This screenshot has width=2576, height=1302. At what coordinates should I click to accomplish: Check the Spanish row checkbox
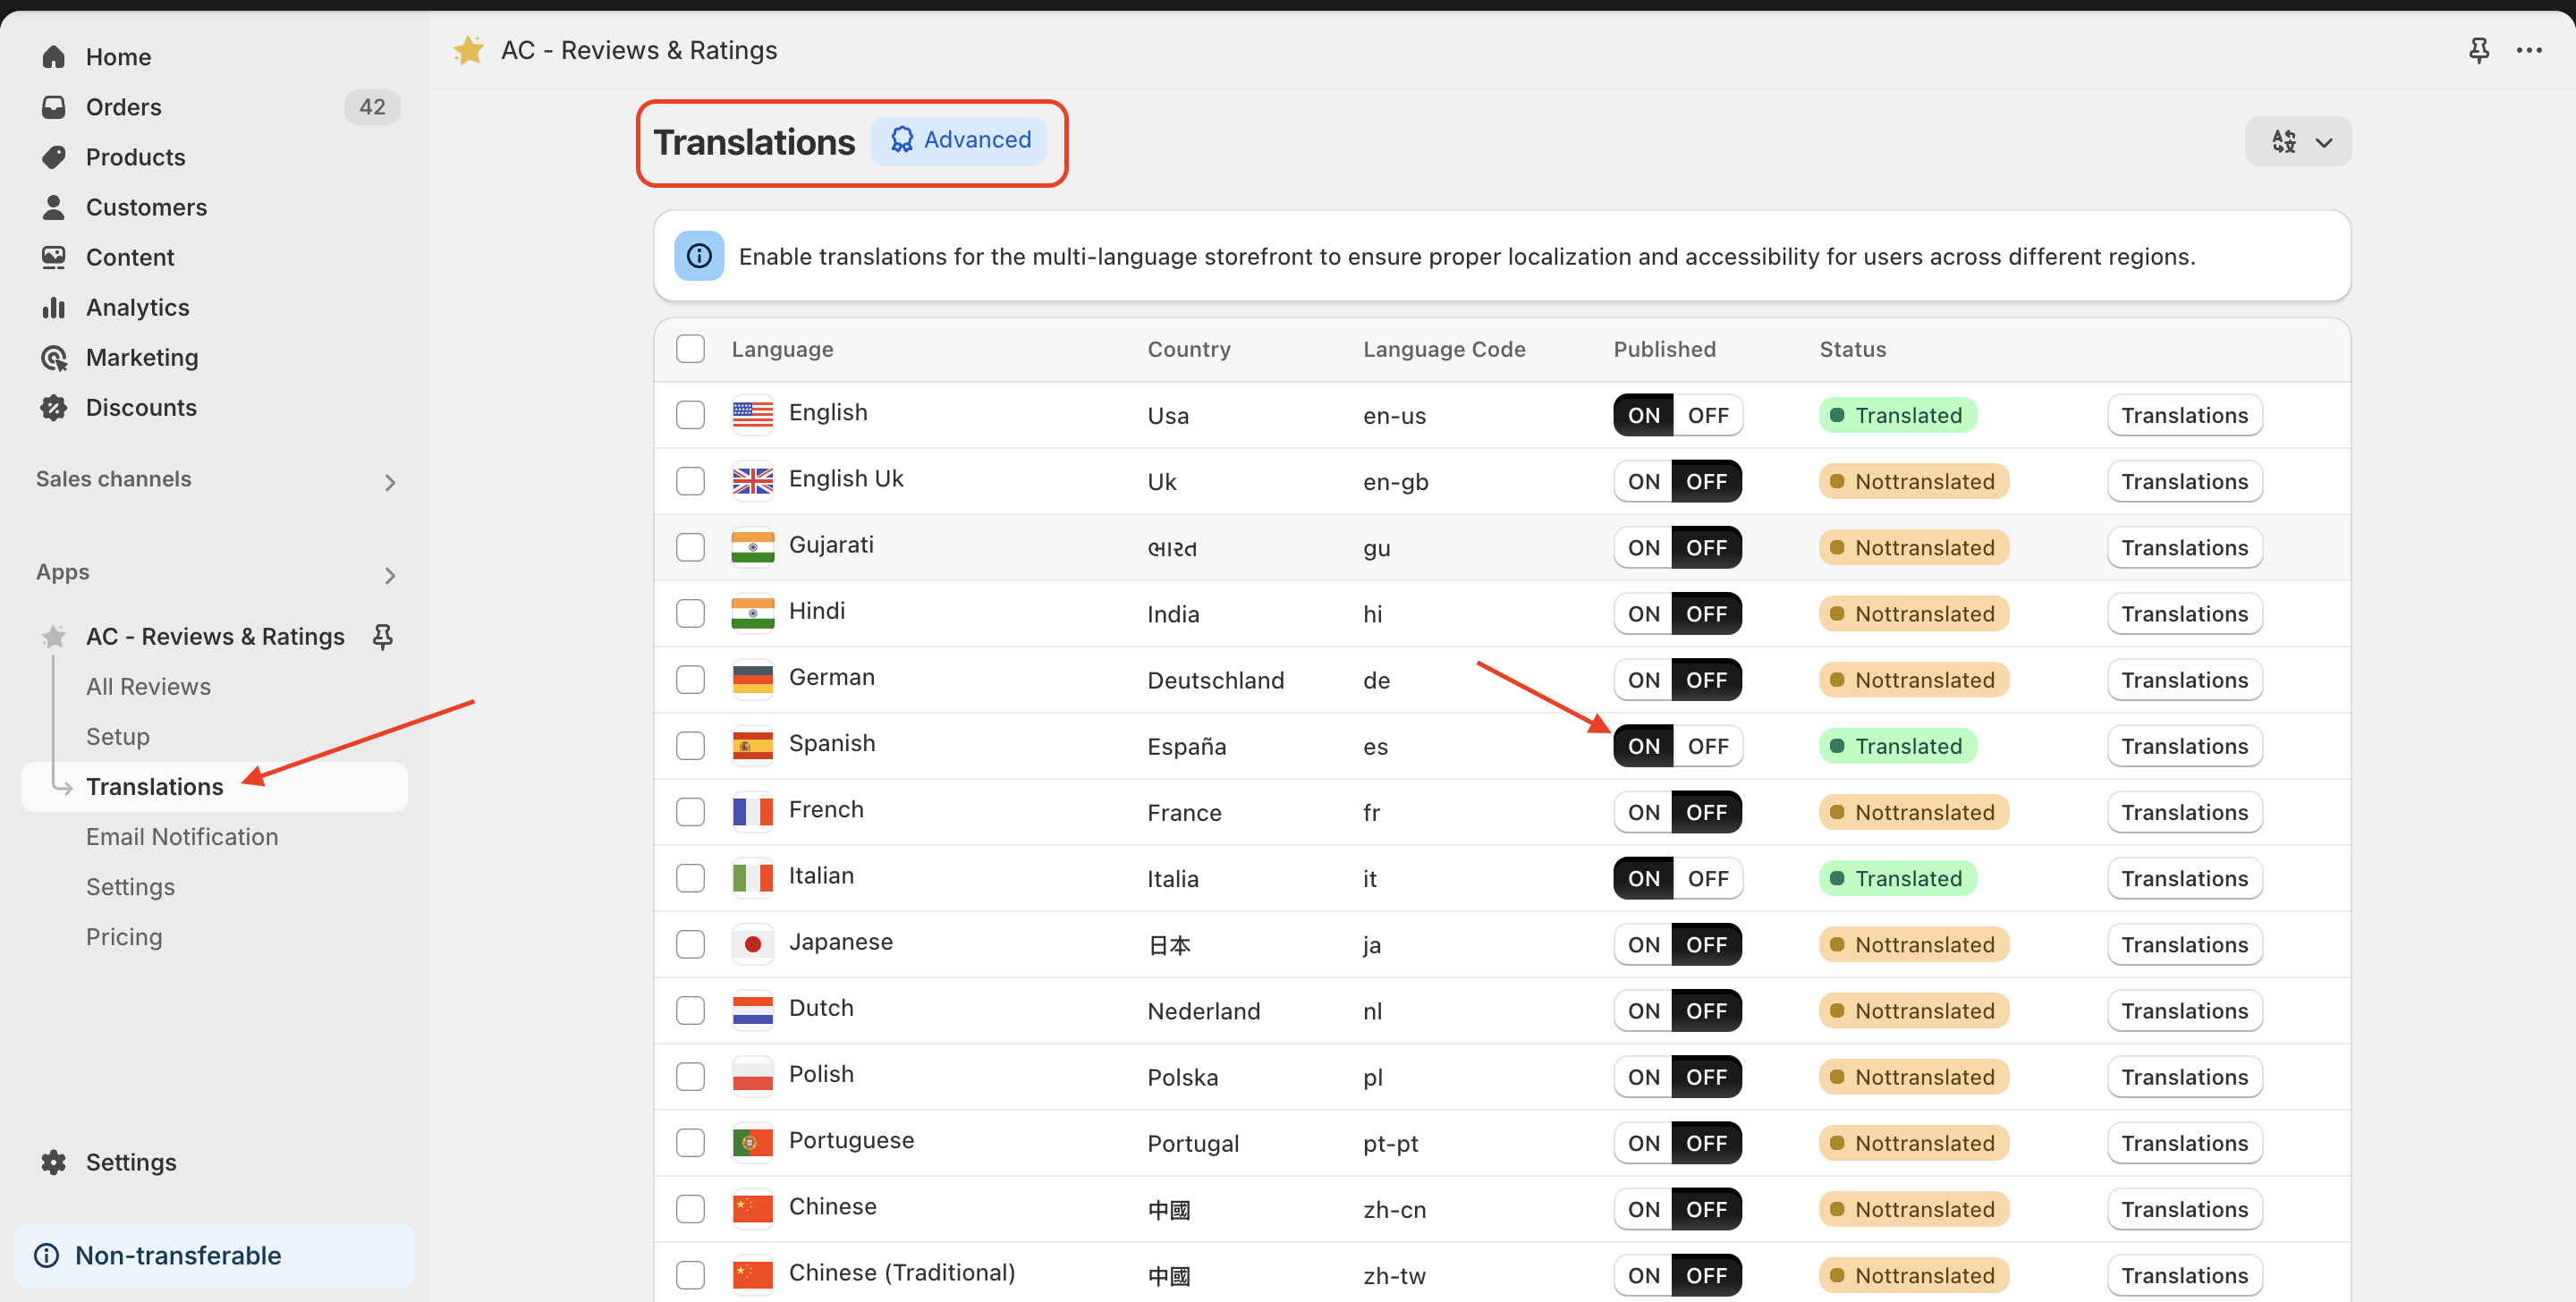coord(690,746)
